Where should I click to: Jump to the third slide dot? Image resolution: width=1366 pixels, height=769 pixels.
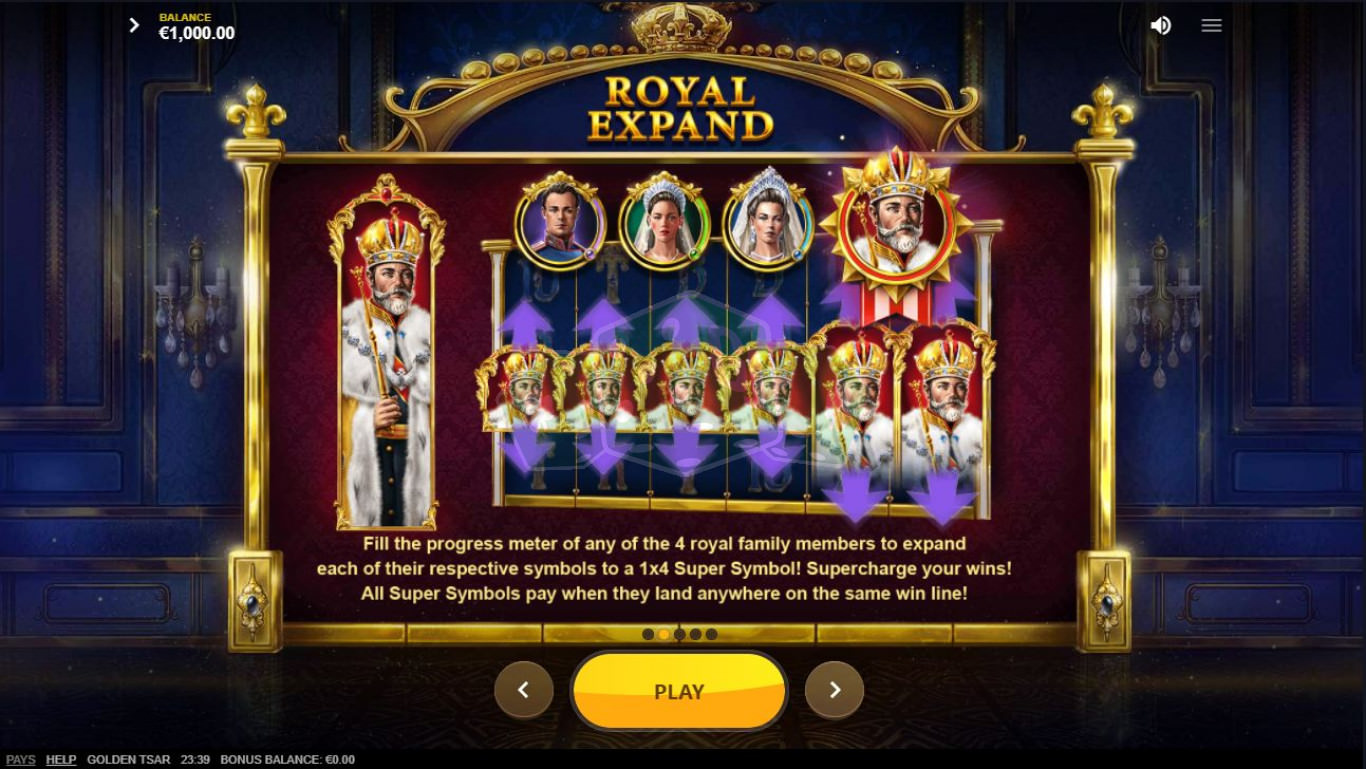pyautogui.click(x=680, y=634)
